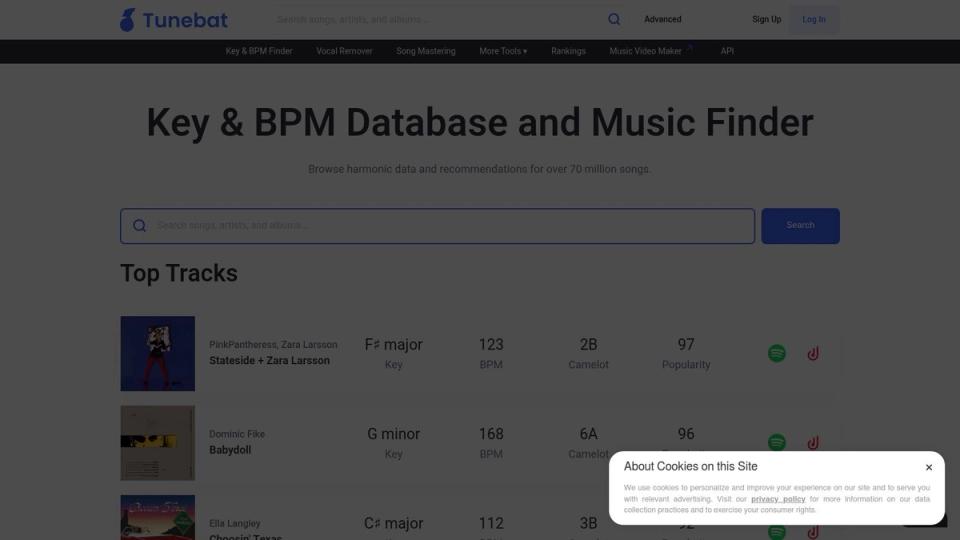Click the top header search field

point(438,20)
